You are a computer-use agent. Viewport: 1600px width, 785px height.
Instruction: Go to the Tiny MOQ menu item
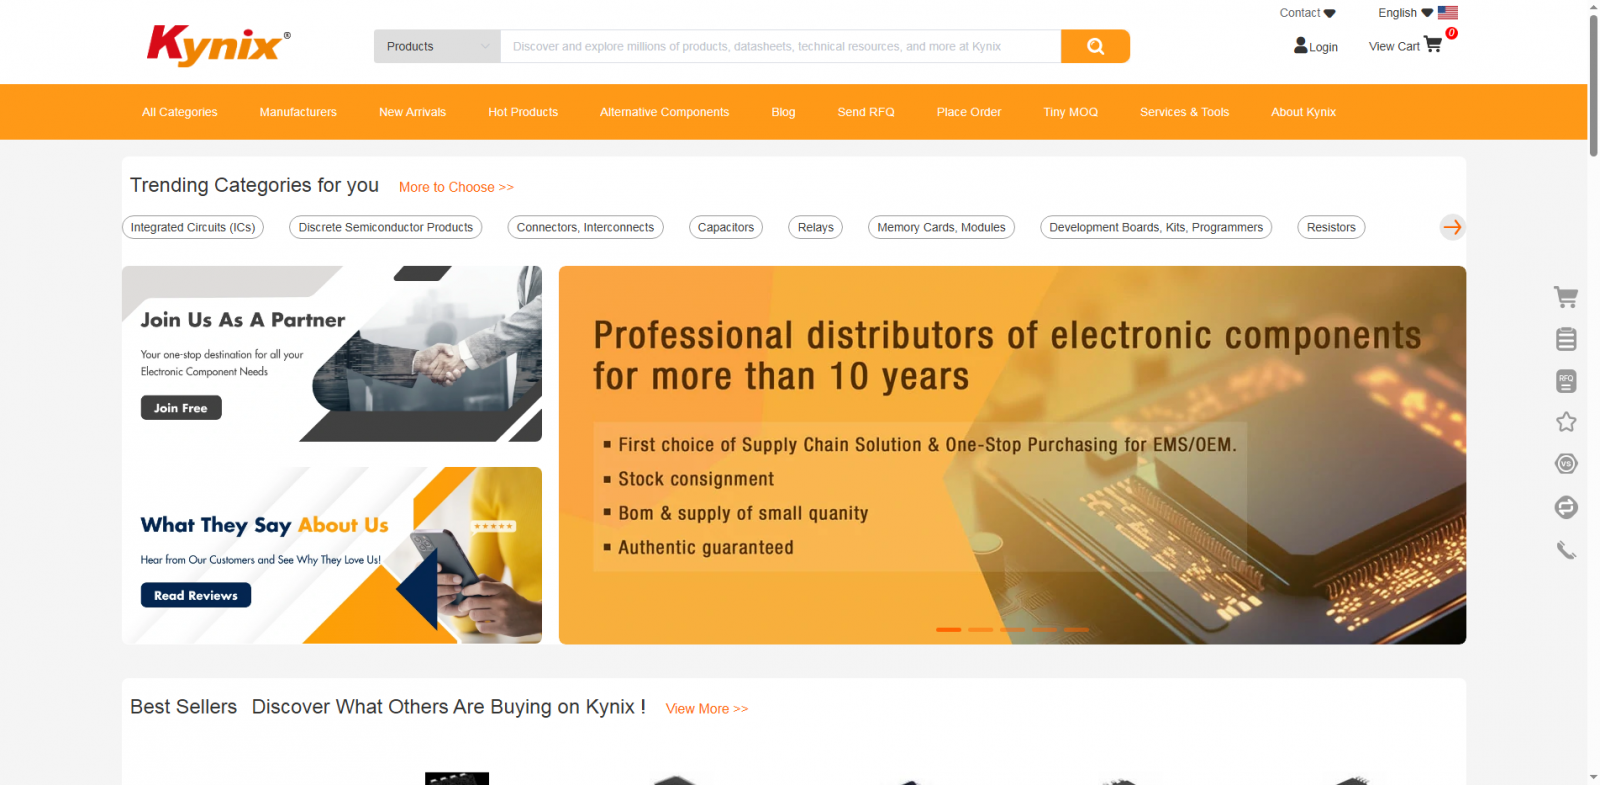(1070, 112)
